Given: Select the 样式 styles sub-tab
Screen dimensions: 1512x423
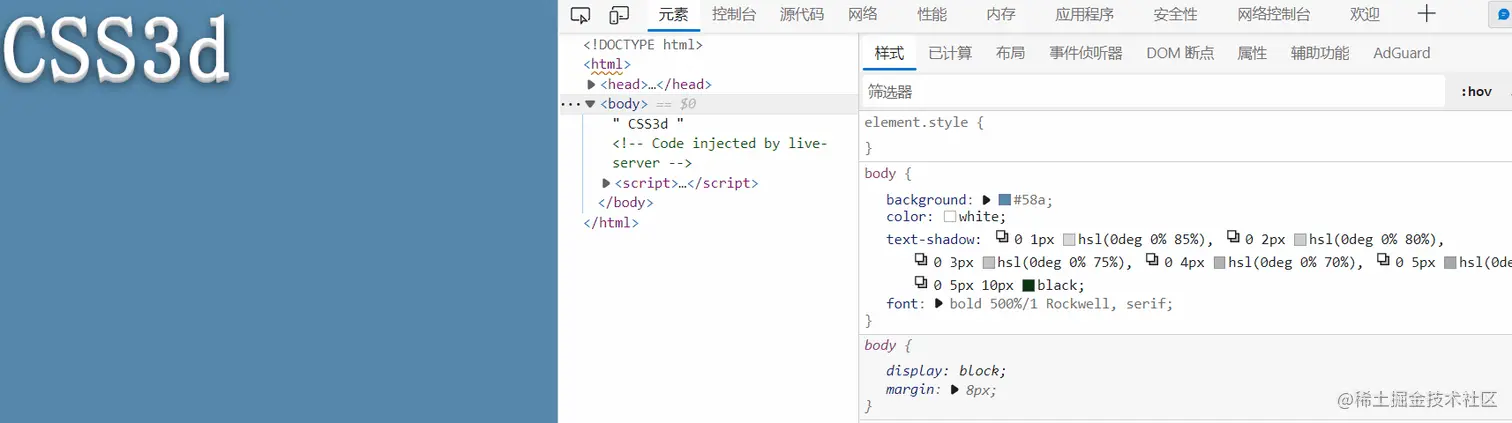Looking at the screenshot, I should [x=889, y=53].
